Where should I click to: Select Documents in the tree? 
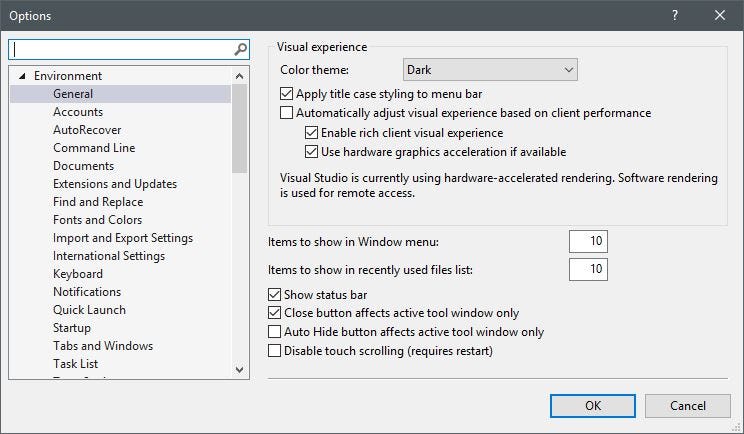[x=84, y=166]
